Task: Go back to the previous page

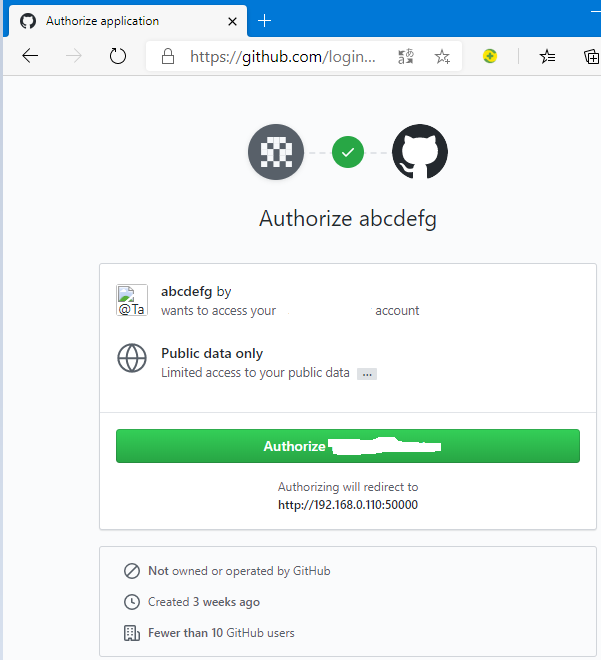Action: (30, 56)
